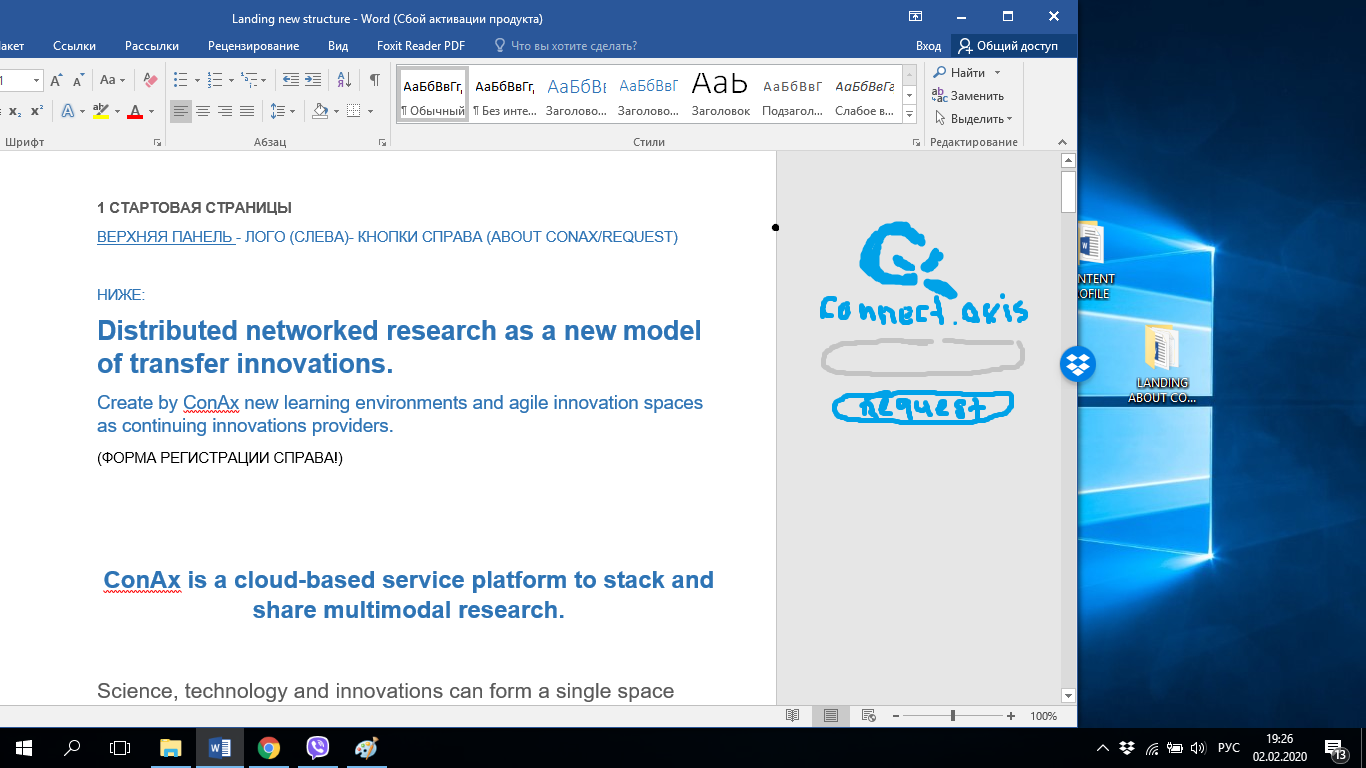Select the Заголовок large title style
This screenshot has width=1366, height=768.
[720, 95]
